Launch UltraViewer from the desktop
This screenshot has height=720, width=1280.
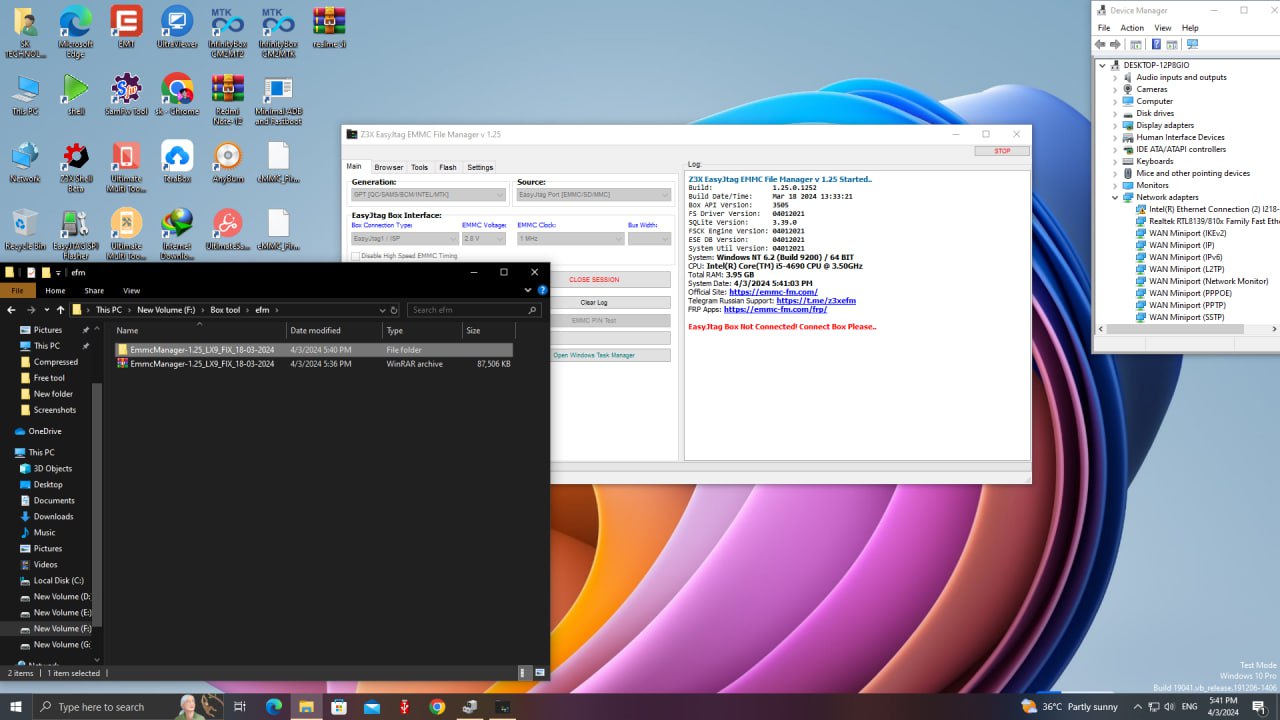177,27
